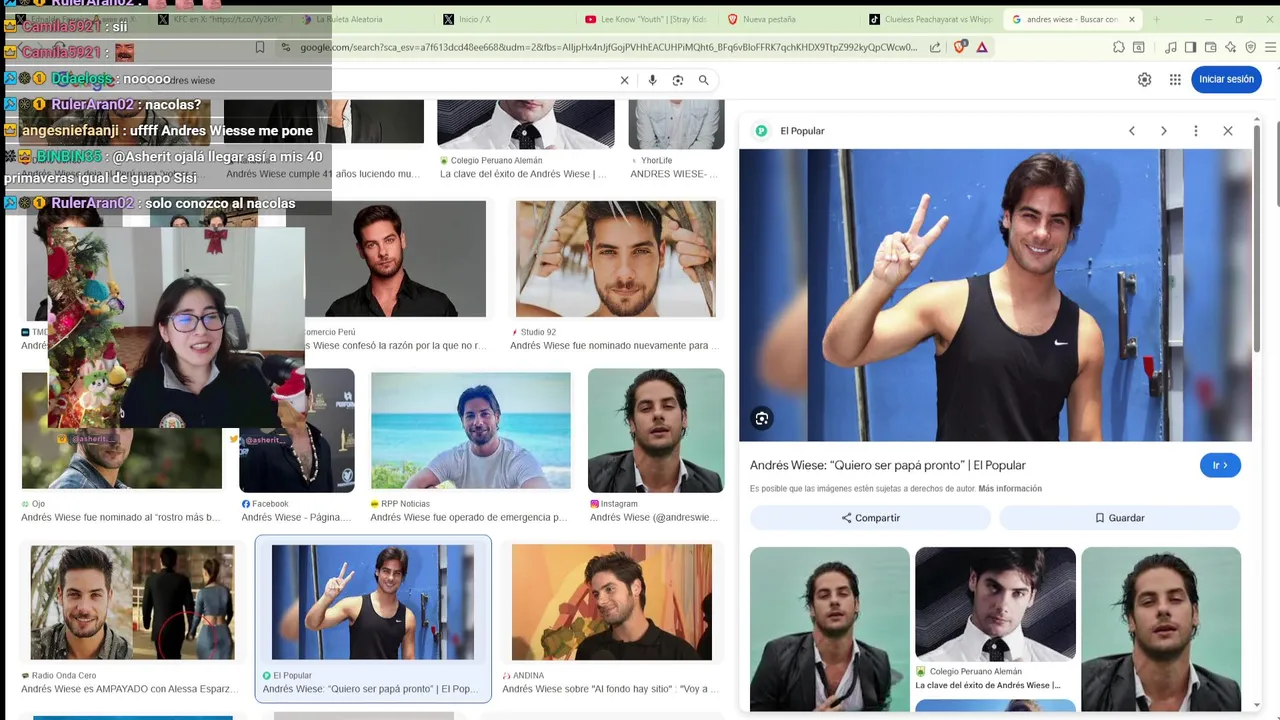Viewport: 1280px width, 720px height.
Task: Switch to the 'Inicio / X' tab
Action: (x=505, y=19)
